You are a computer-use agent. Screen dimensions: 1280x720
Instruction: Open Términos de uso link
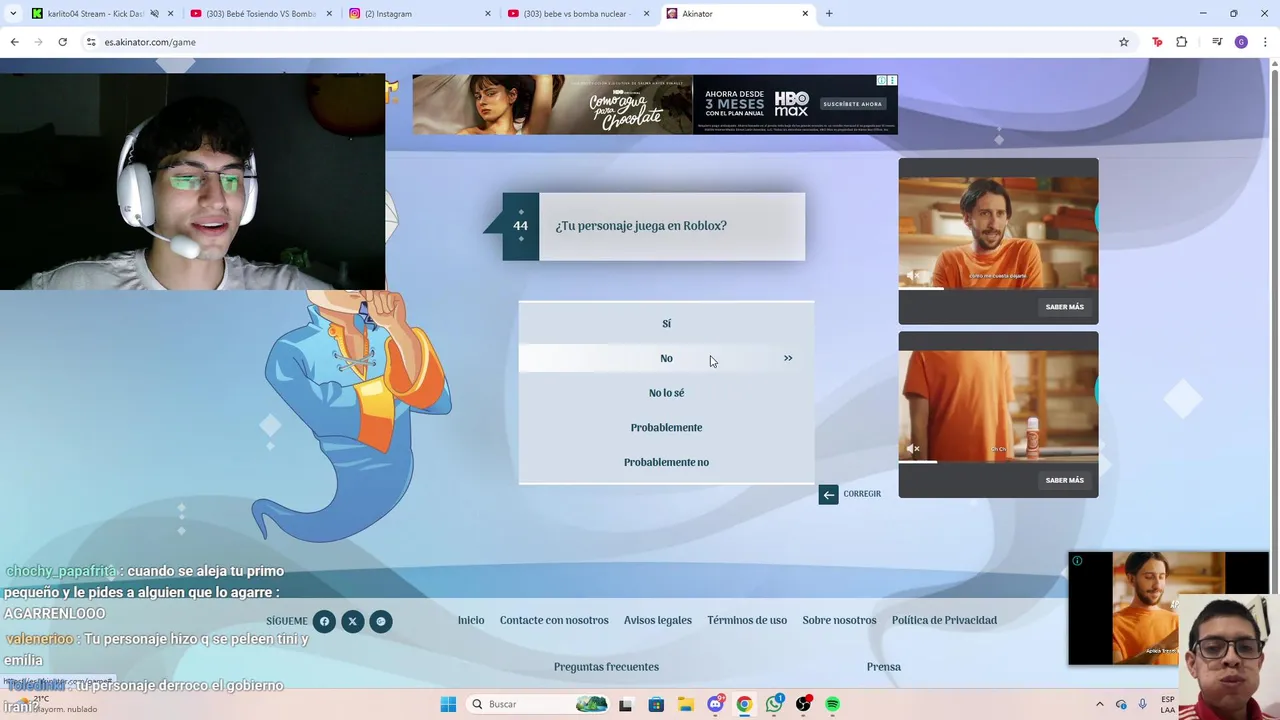point(747,620)
